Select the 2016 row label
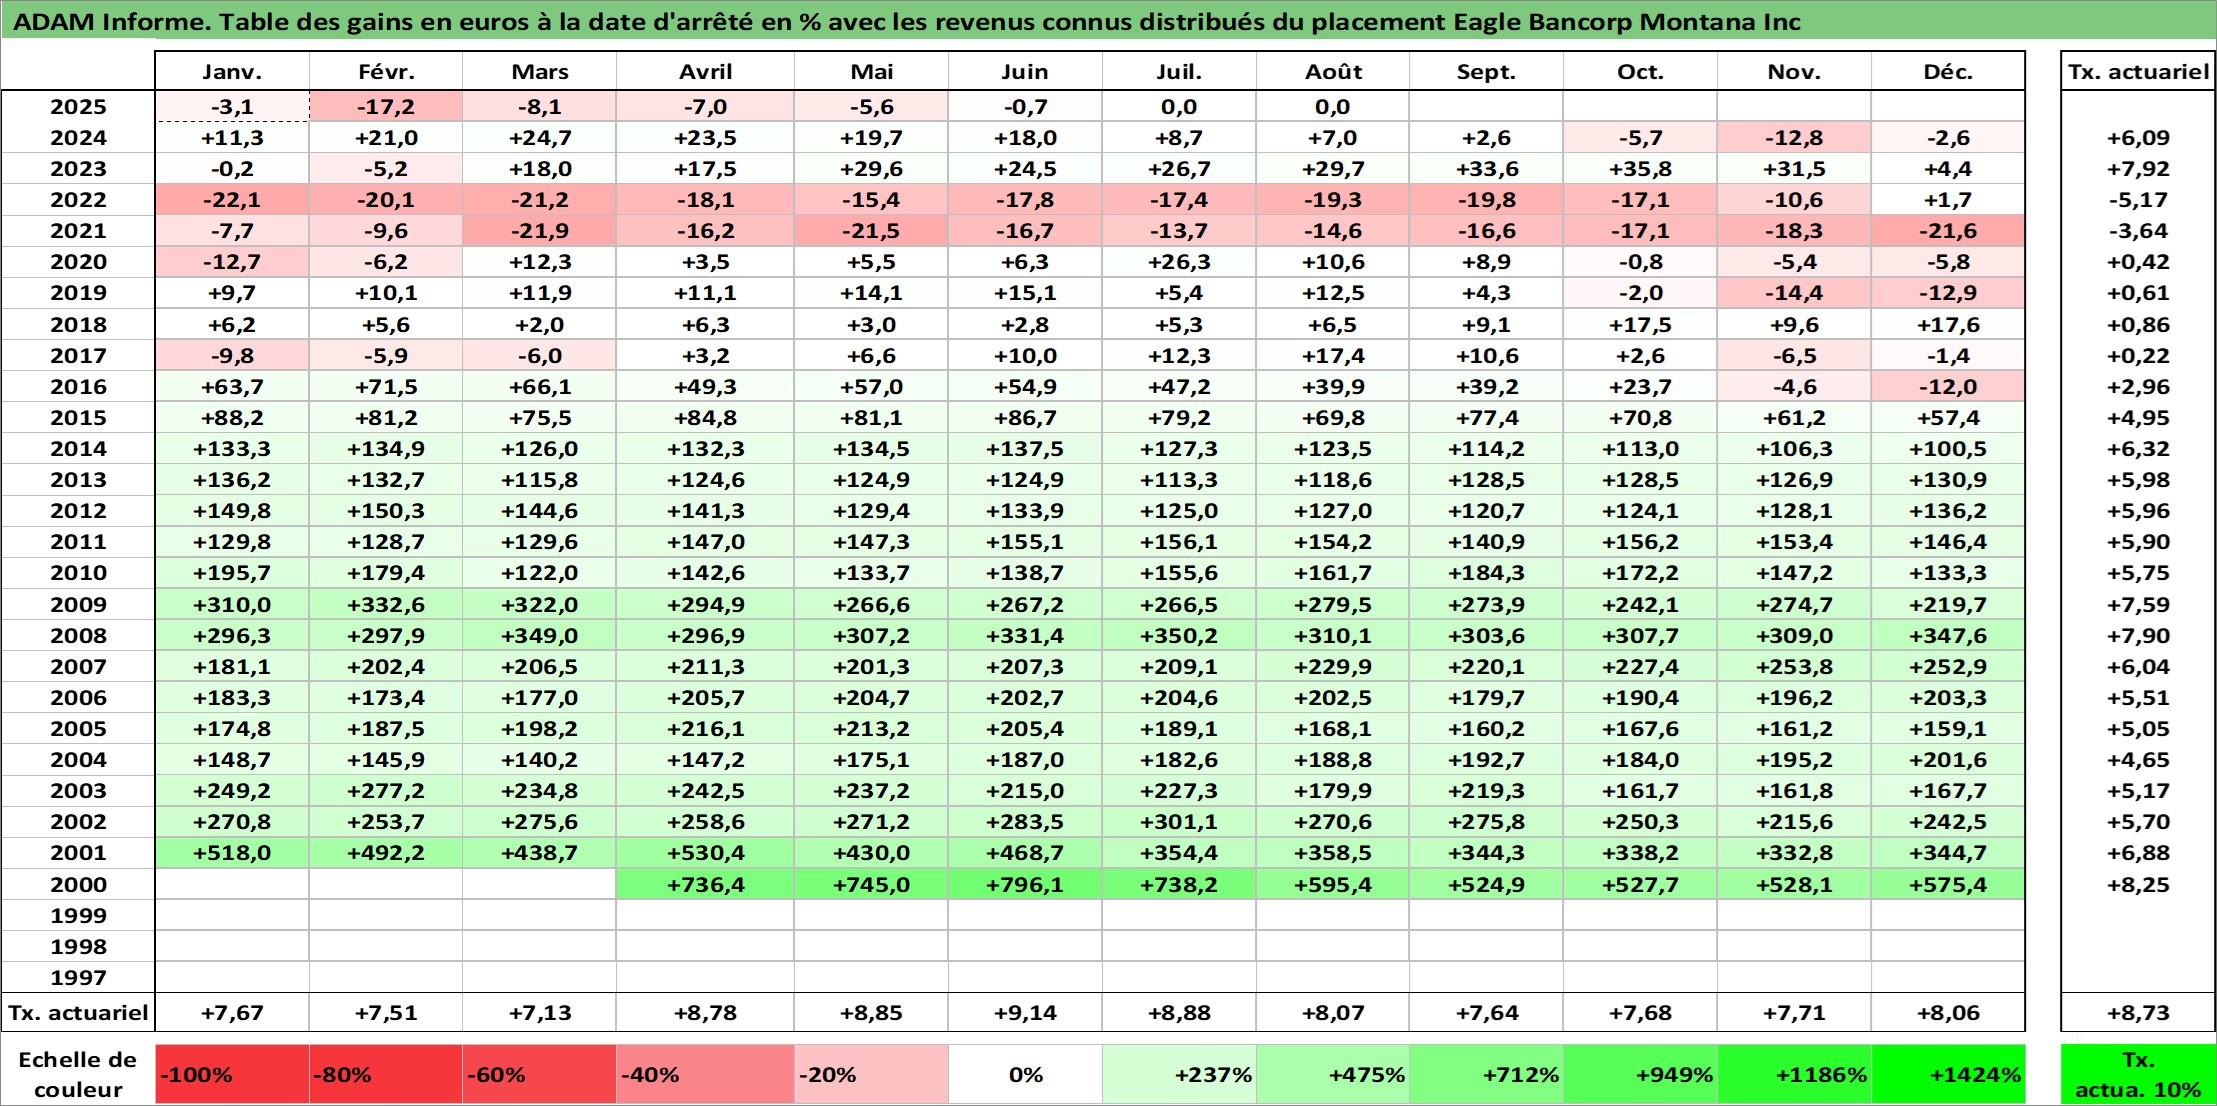The width and height of the screenshot is (2217, 1106). click(78, 387)
